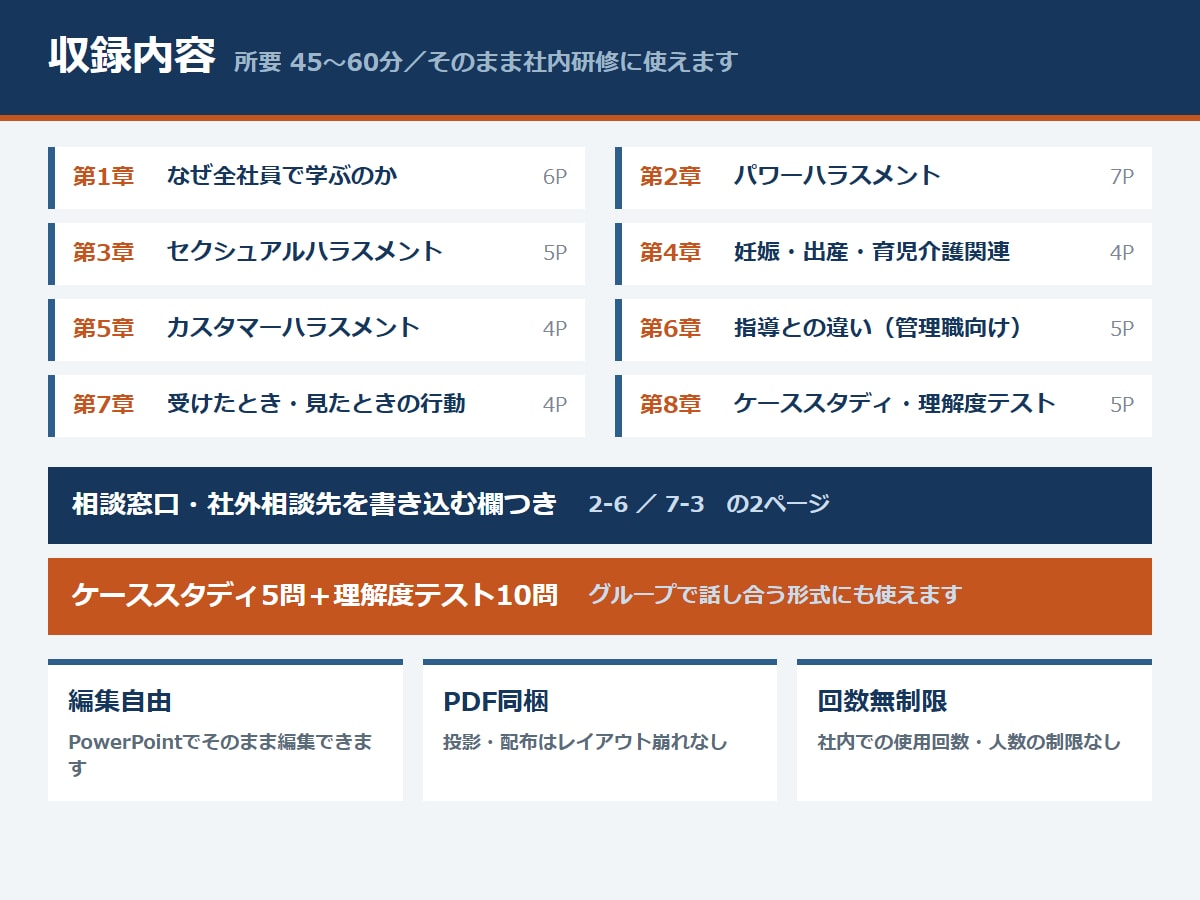
Task: Click the 7P page count of 第2章
Action: coord(1122,177)
